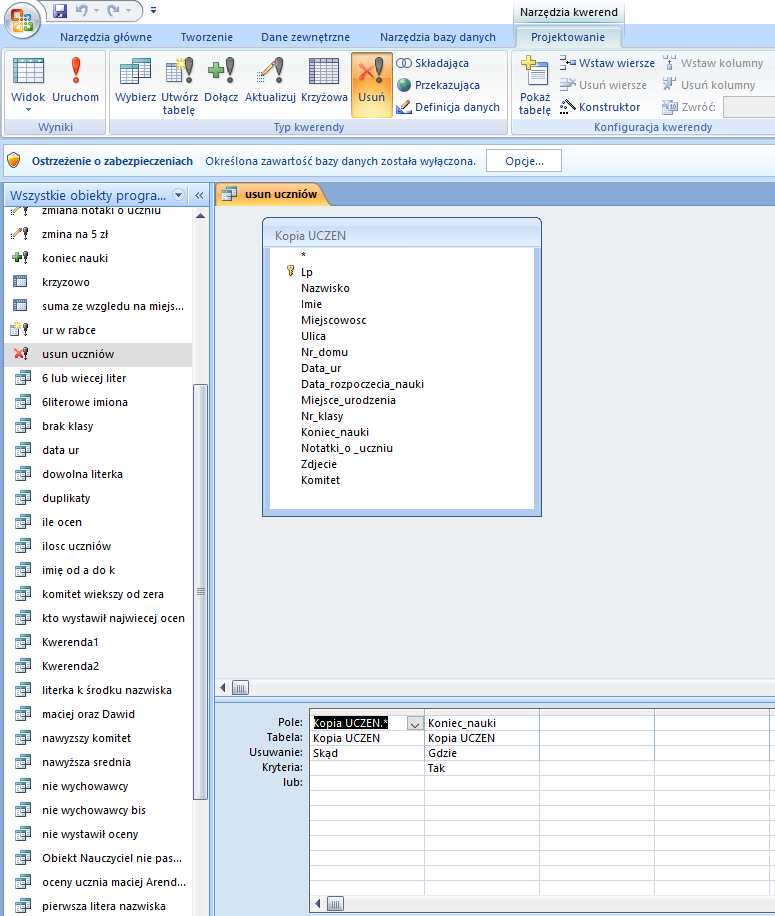Open the krzyzowo query in navigation pane
Screen dimensions: 775x916
point(66,282)
